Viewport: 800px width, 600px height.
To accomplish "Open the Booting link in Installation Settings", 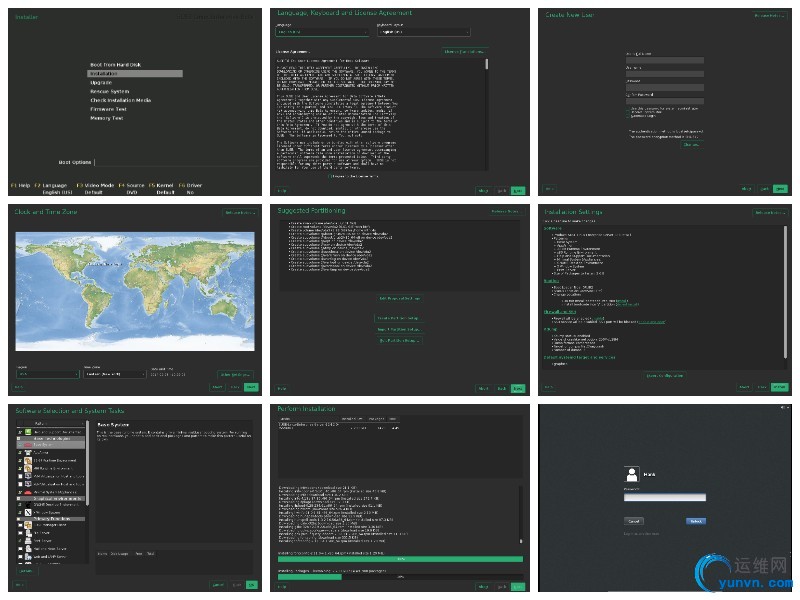I will (551, 281).
